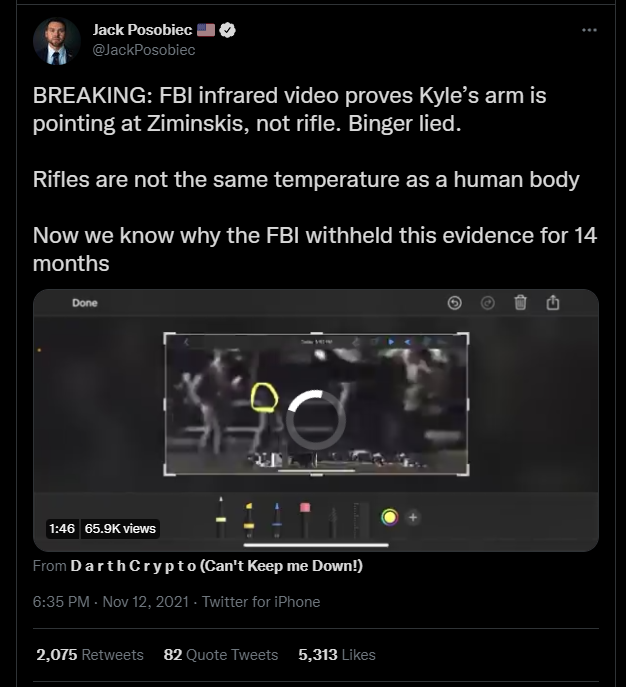This screenshot has height=687, width=626.
Task: Click the redo arrow icon in video
Action: click(x=488, y=303)
